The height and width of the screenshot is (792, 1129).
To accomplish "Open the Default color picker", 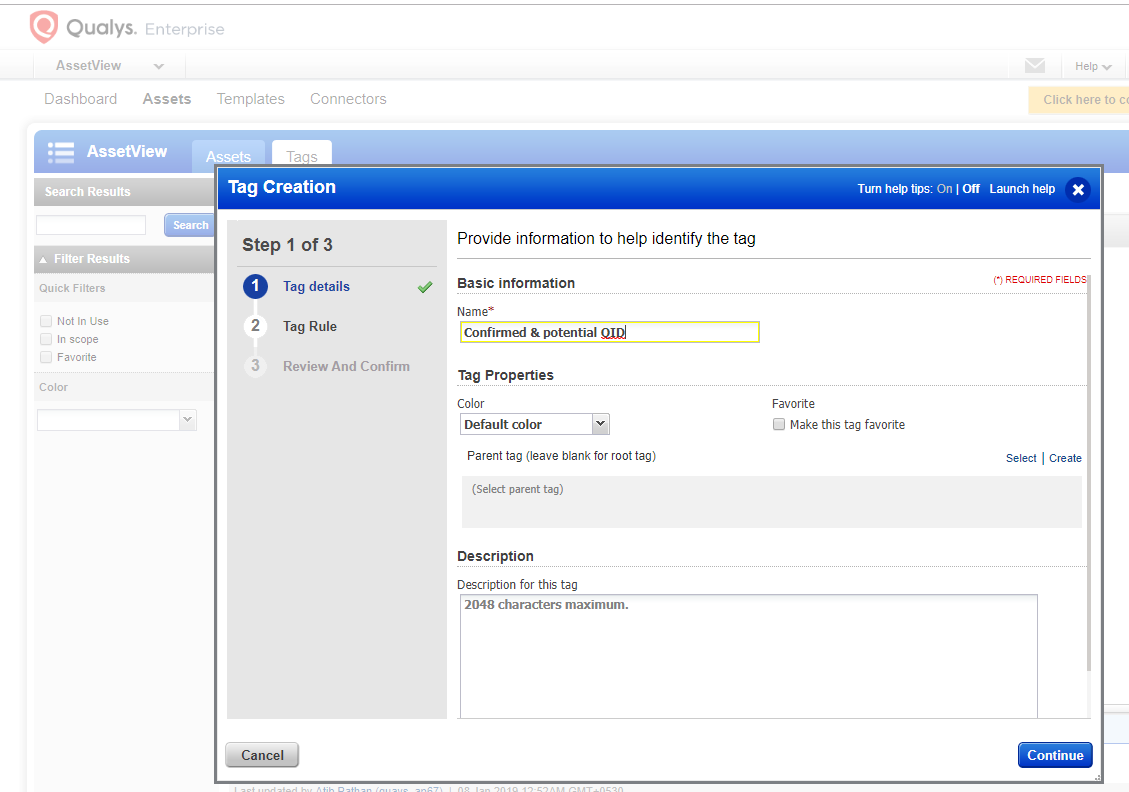I will coord(534,423).
